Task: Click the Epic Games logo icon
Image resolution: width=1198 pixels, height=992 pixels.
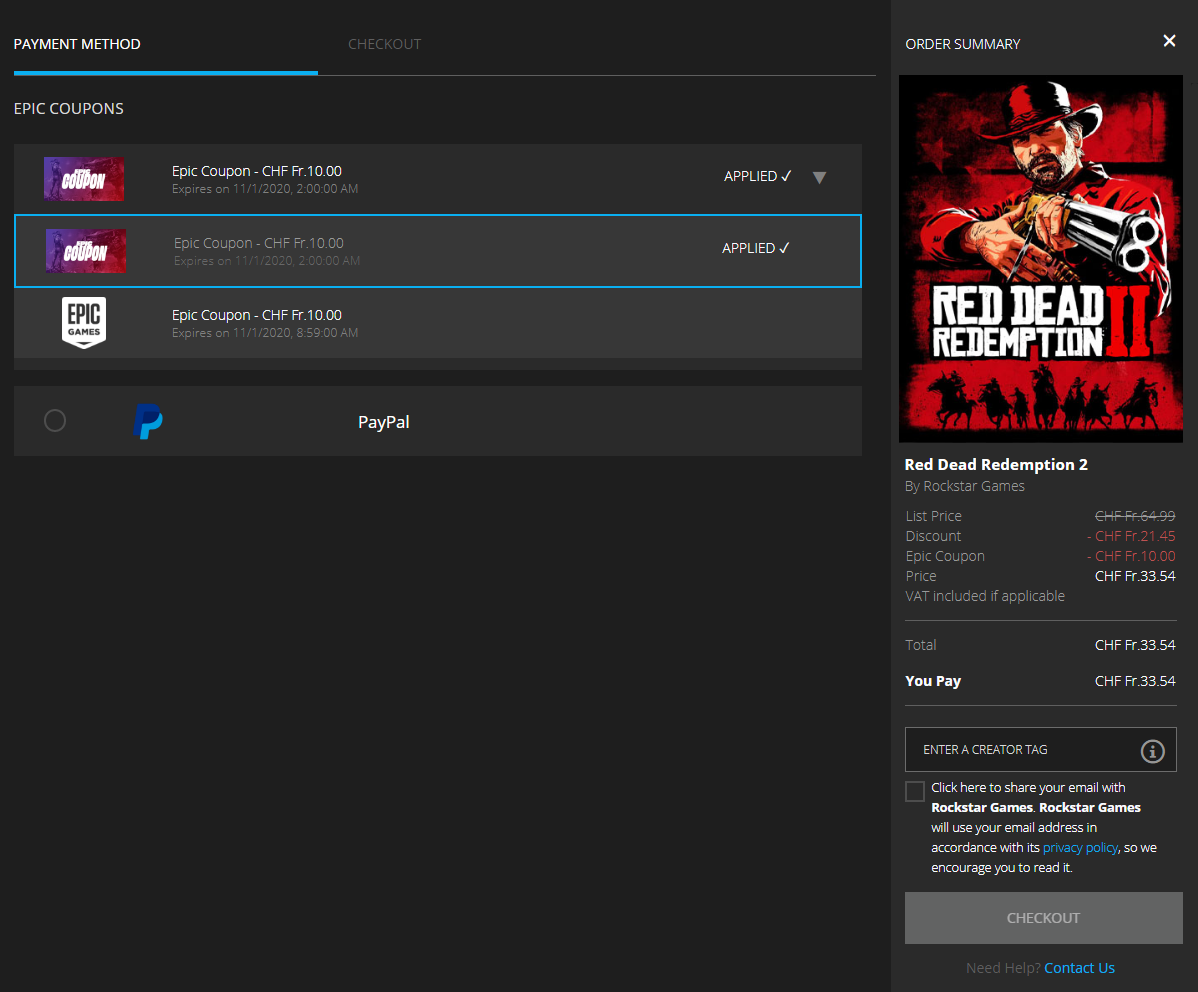Action: point(84,323)
